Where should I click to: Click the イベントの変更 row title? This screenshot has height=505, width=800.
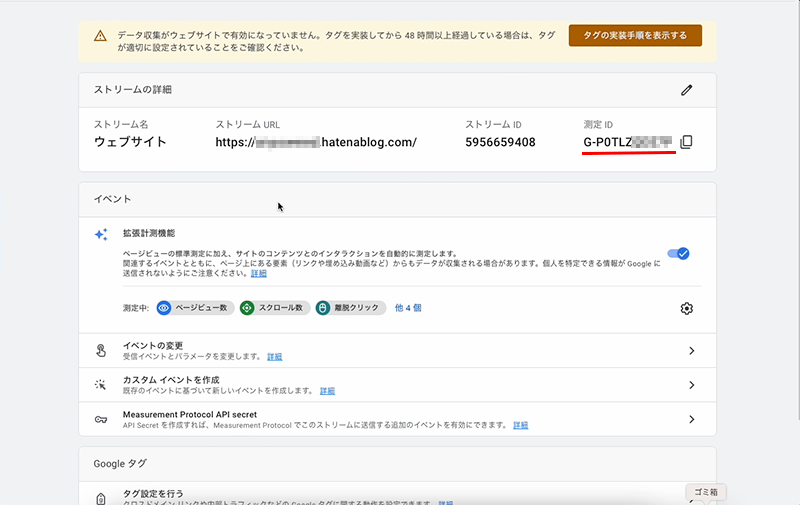coord(153,345)
